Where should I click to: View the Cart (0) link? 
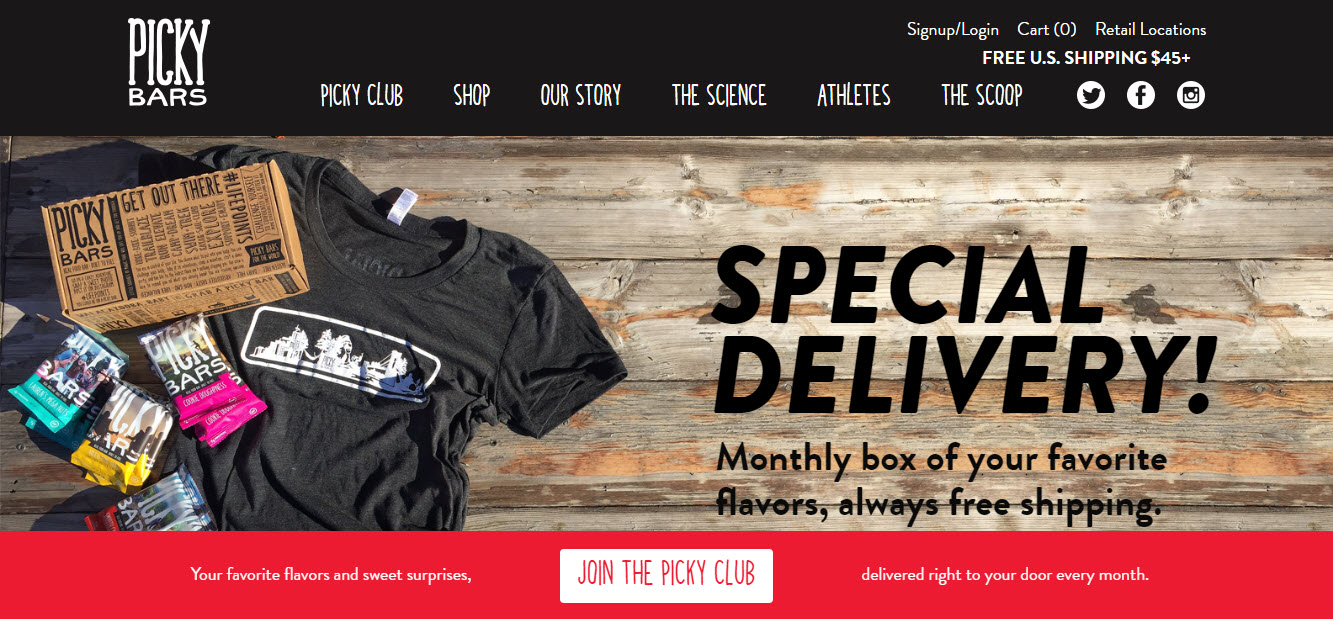1047,30
